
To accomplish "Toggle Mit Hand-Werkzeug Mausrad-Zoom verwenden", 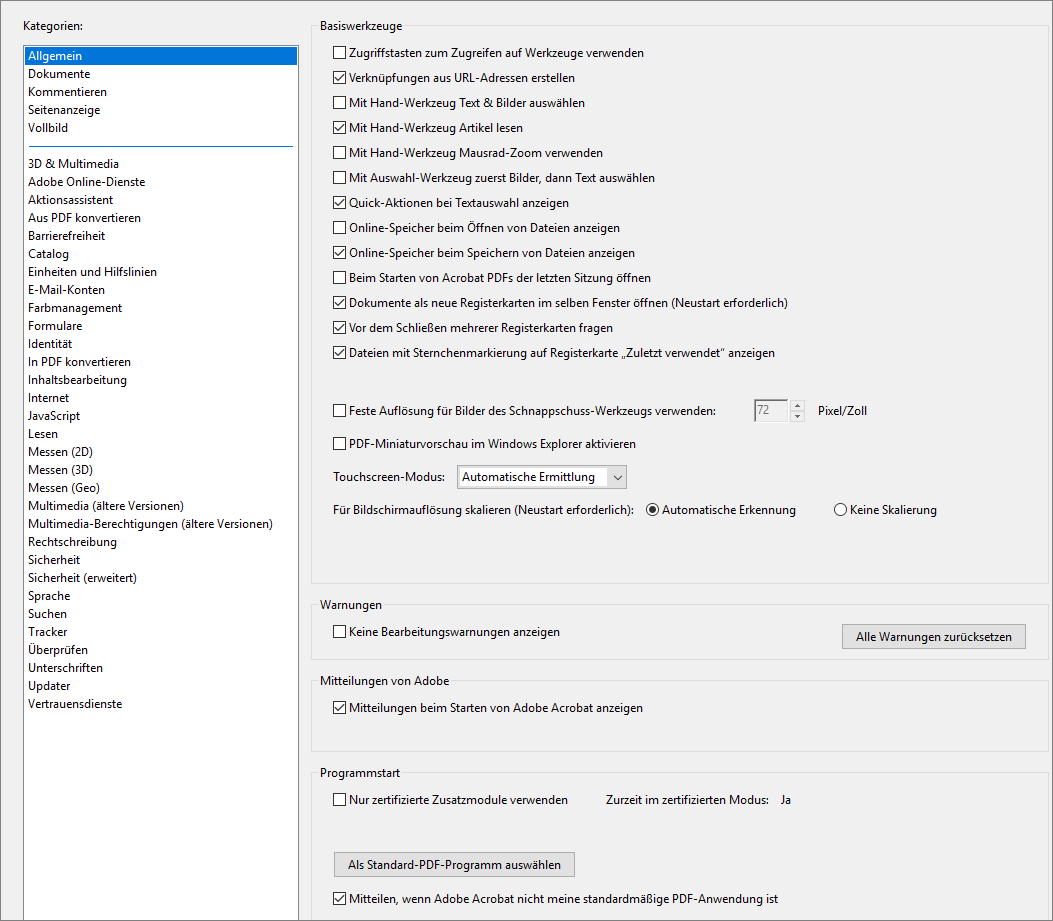I will (339, 153).
